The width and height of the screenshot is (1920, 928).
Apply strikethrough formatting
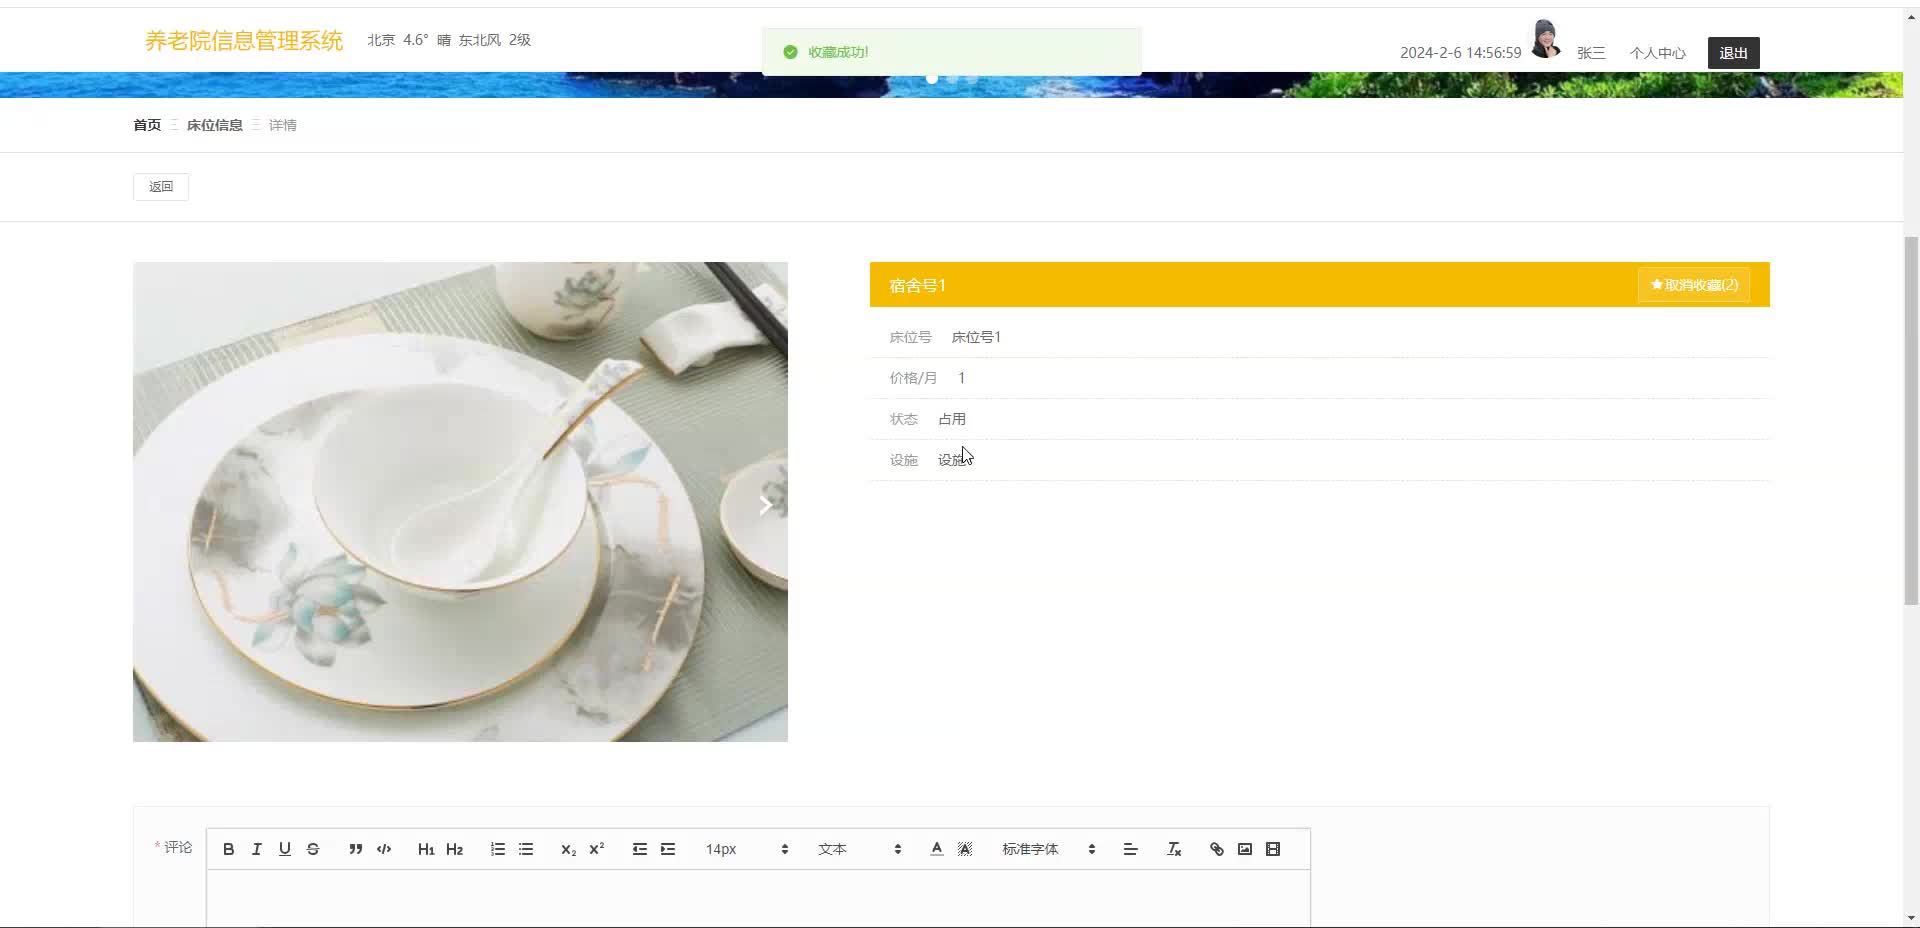[313, 849]
